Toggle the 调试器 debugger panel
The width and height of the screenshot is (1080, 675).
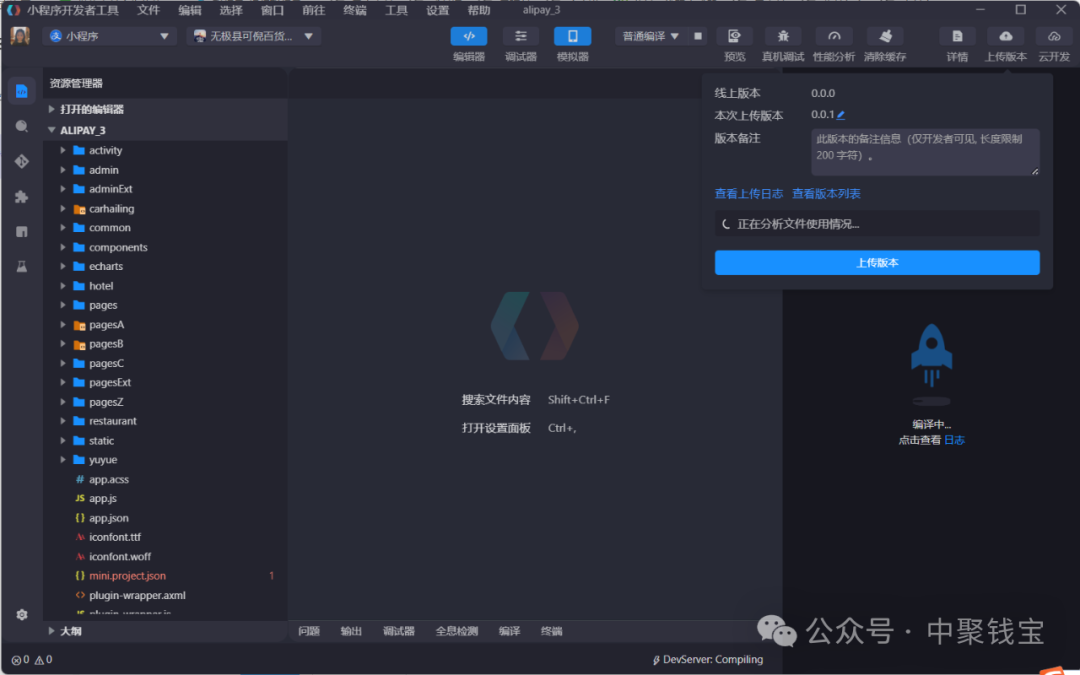pos(521,36)
